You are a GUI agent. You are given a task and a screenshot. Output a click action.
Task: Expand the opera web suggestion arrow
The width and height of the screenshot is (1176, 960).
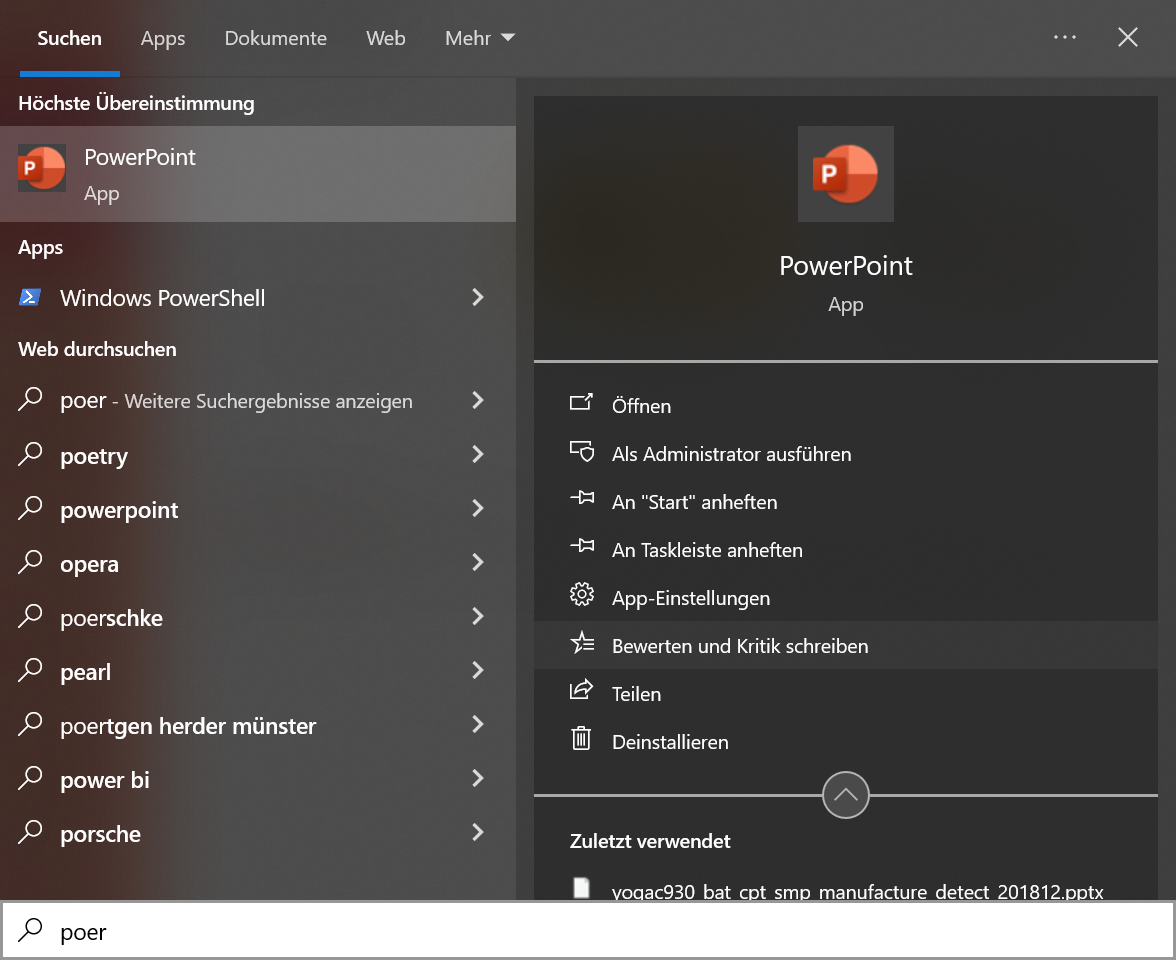[478, 562]
